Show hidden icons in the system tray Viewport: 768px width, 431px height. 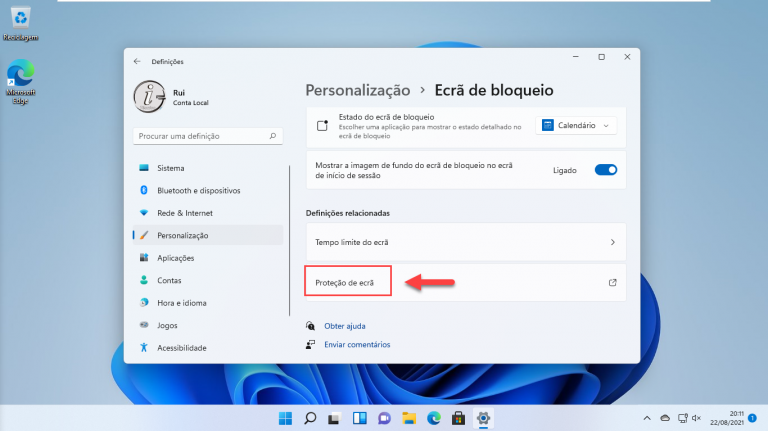647,418
